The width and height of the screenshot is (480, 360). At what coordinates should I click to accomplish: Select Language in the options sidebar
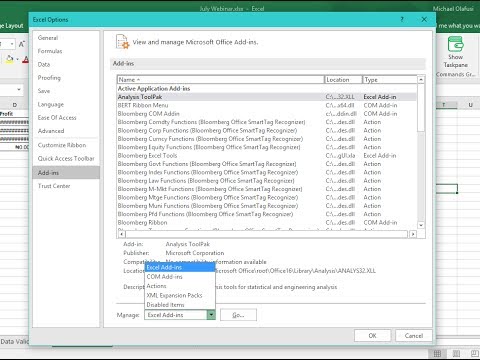point(66,104)
